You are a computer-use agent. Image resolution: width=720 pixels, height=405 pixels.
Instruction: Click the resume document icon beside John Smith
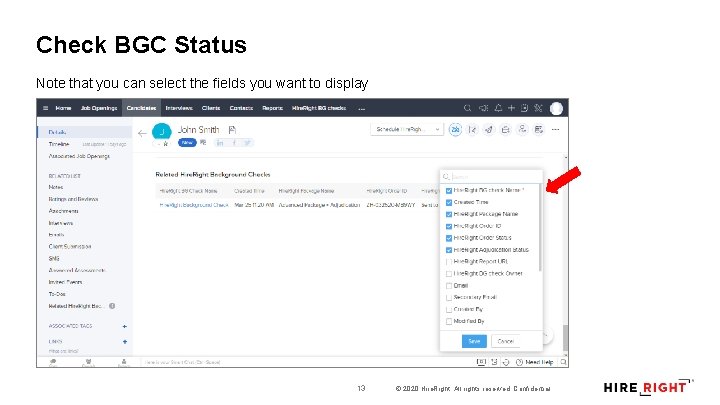[x=232, y=130]
